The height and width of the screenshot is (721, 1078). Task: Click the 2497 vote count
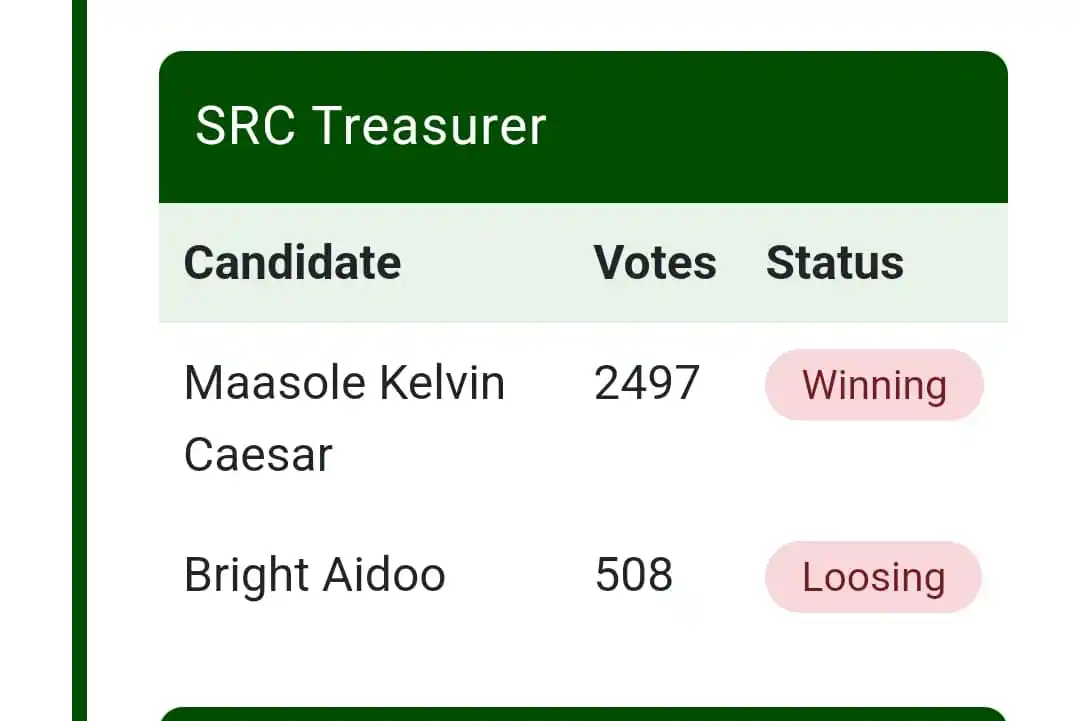point(647,383)
